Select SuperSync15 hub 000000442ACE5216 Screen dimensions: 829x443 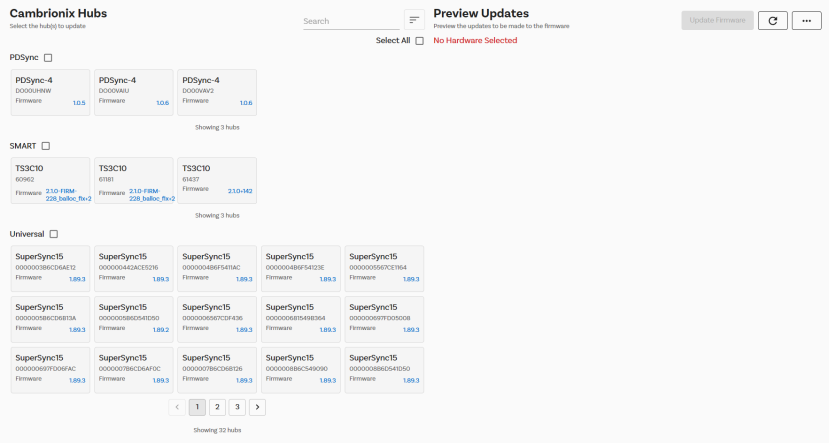(x=134, y=269)
